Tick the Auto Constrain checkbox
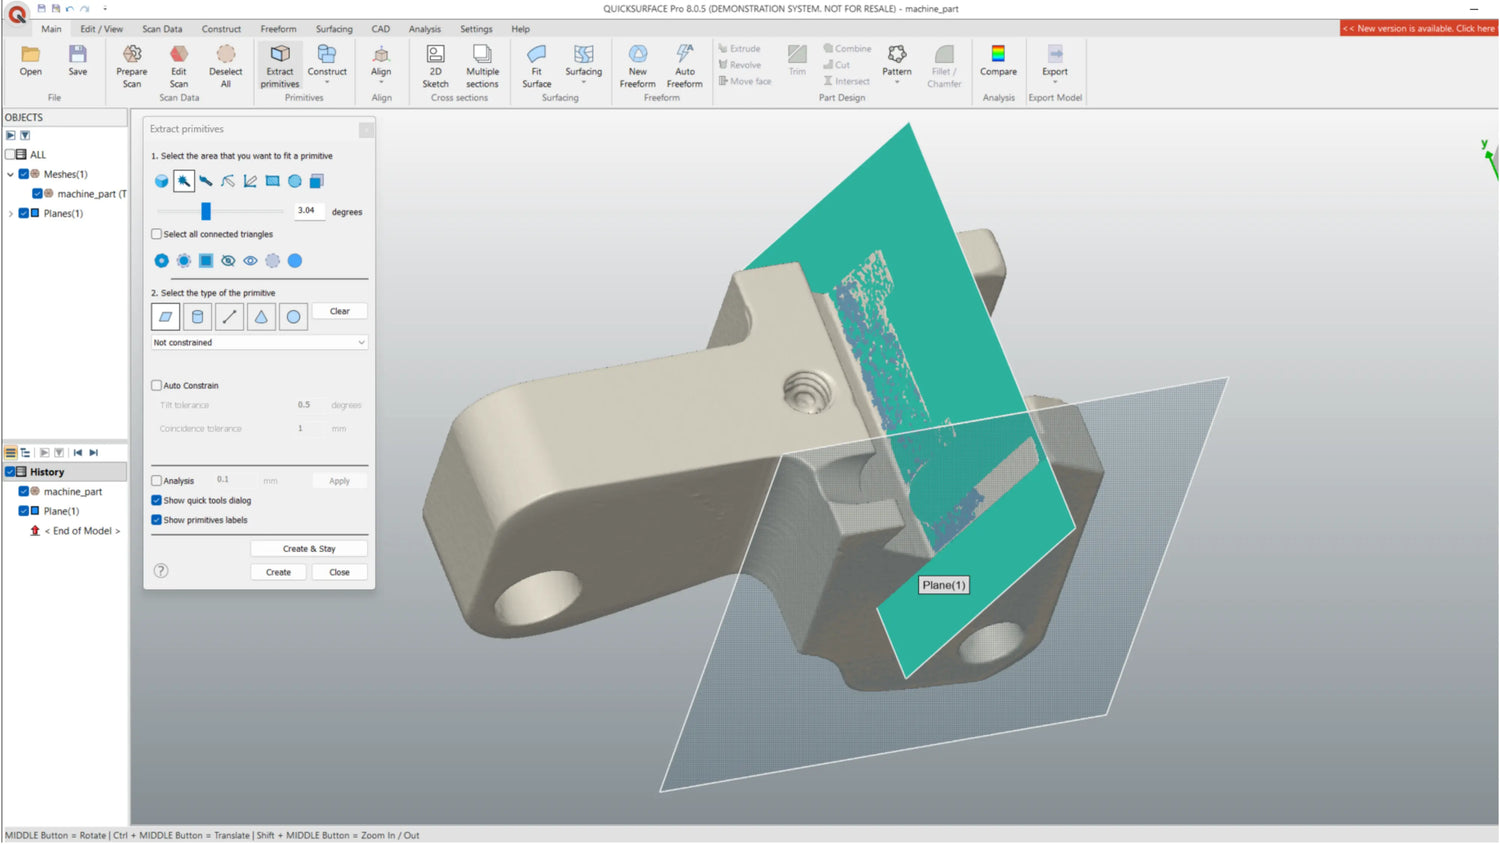 [x=157, y=385]
